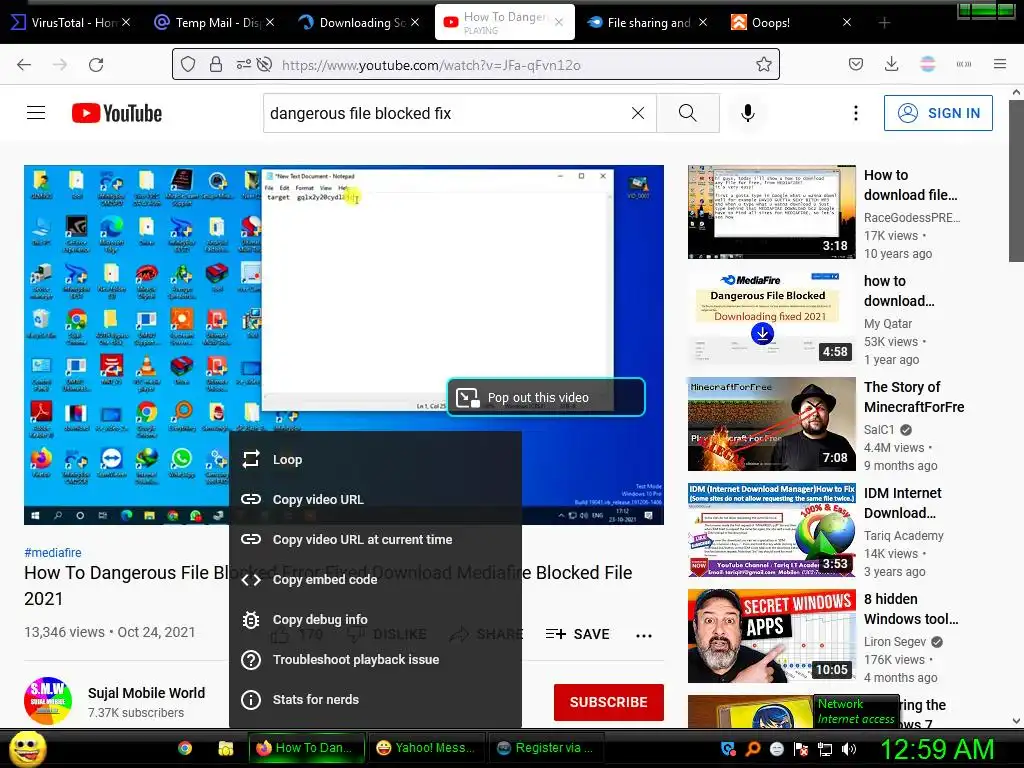
Task: View site security via the padlock icon
Action: point(216,65)
